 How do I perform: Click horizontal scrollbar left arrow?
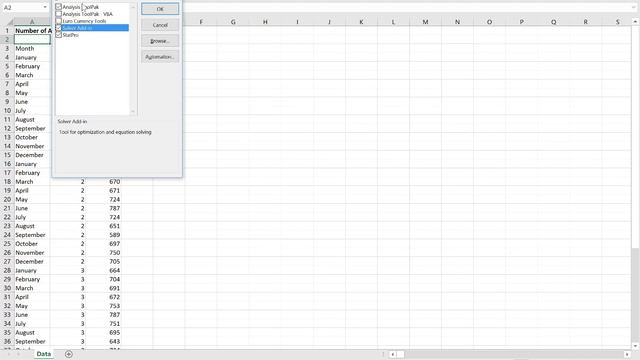[393, 354]
